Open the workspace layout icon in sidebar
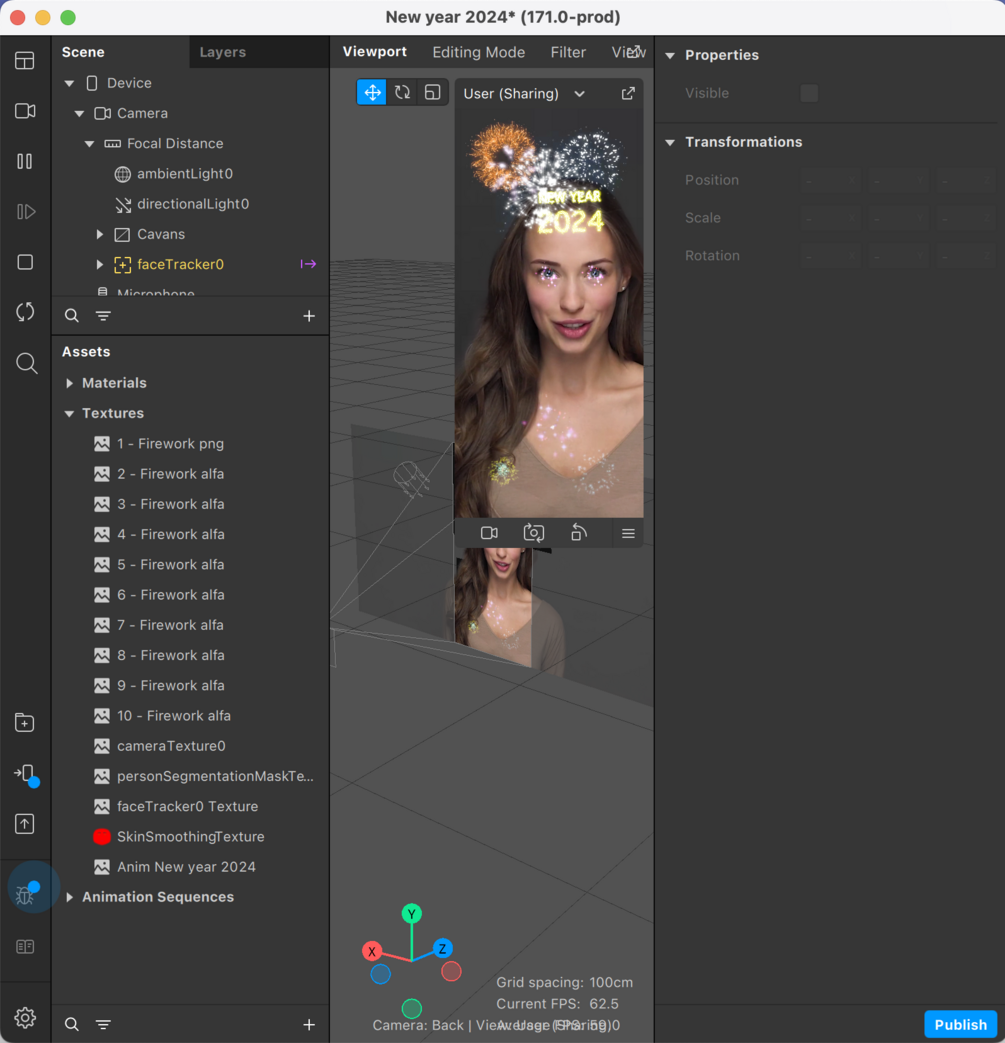The image size is (1005, 1043). point(25,61)
